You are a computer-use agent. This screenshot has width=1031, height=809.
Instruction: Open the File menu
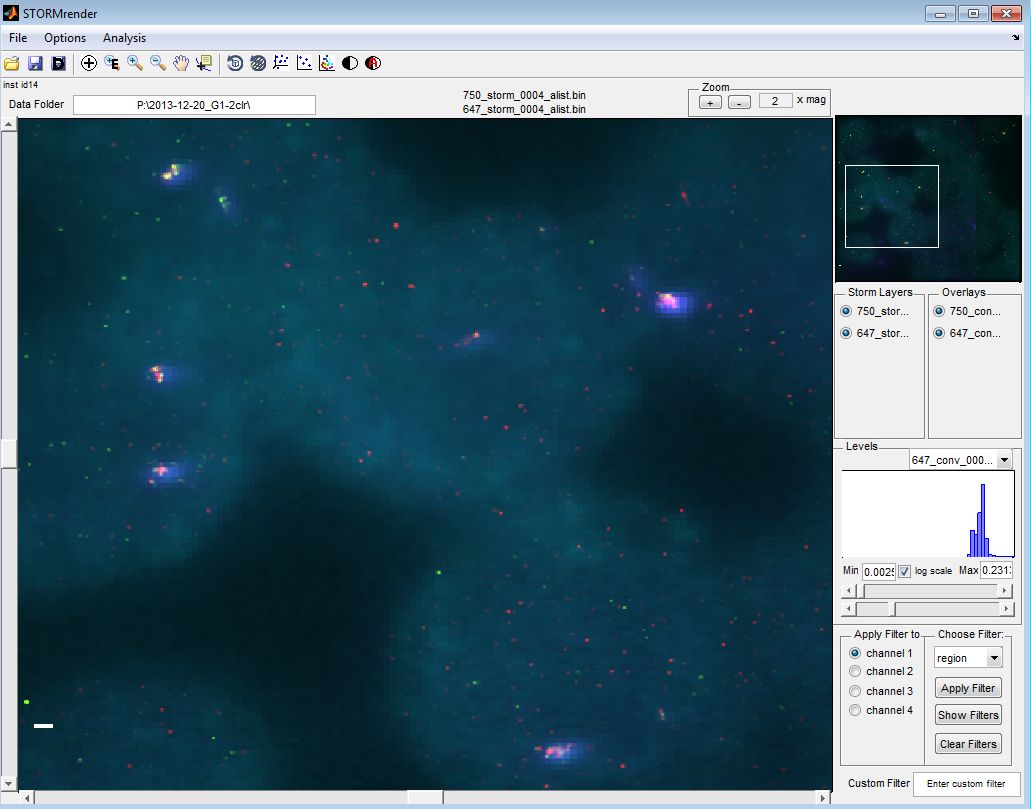pos(18,38)
